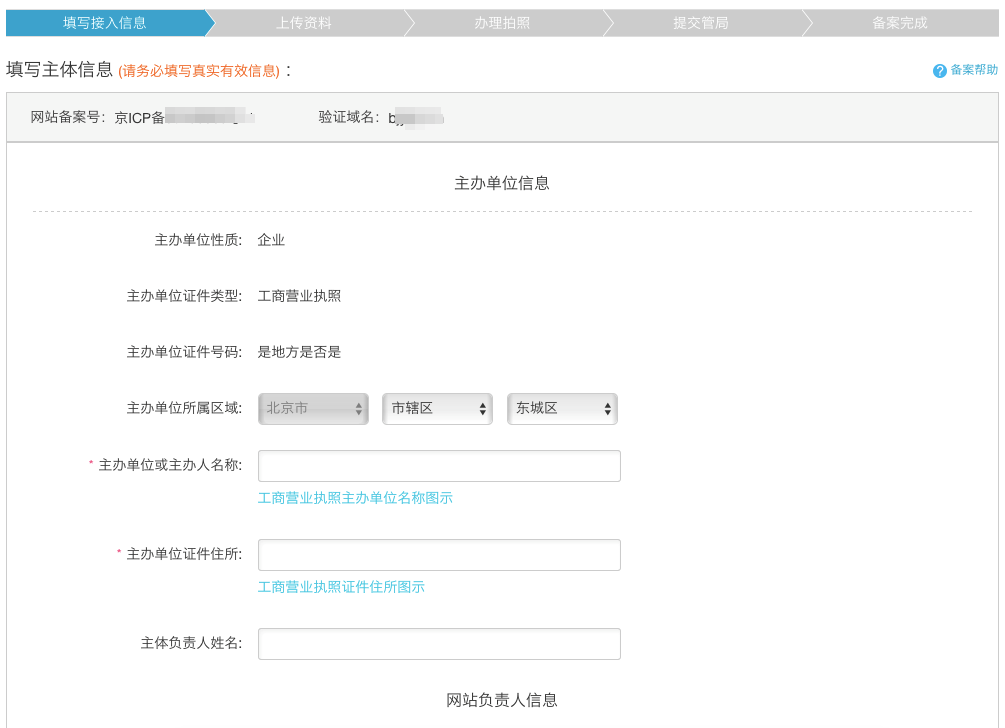Click the 主办单位证件住所 input field

point(439,554)
